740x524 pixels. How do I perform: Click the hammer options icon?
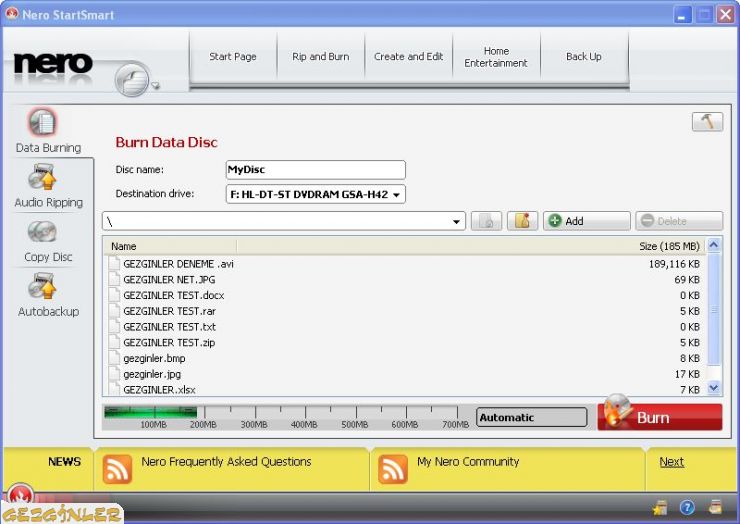tap(707, 121)
